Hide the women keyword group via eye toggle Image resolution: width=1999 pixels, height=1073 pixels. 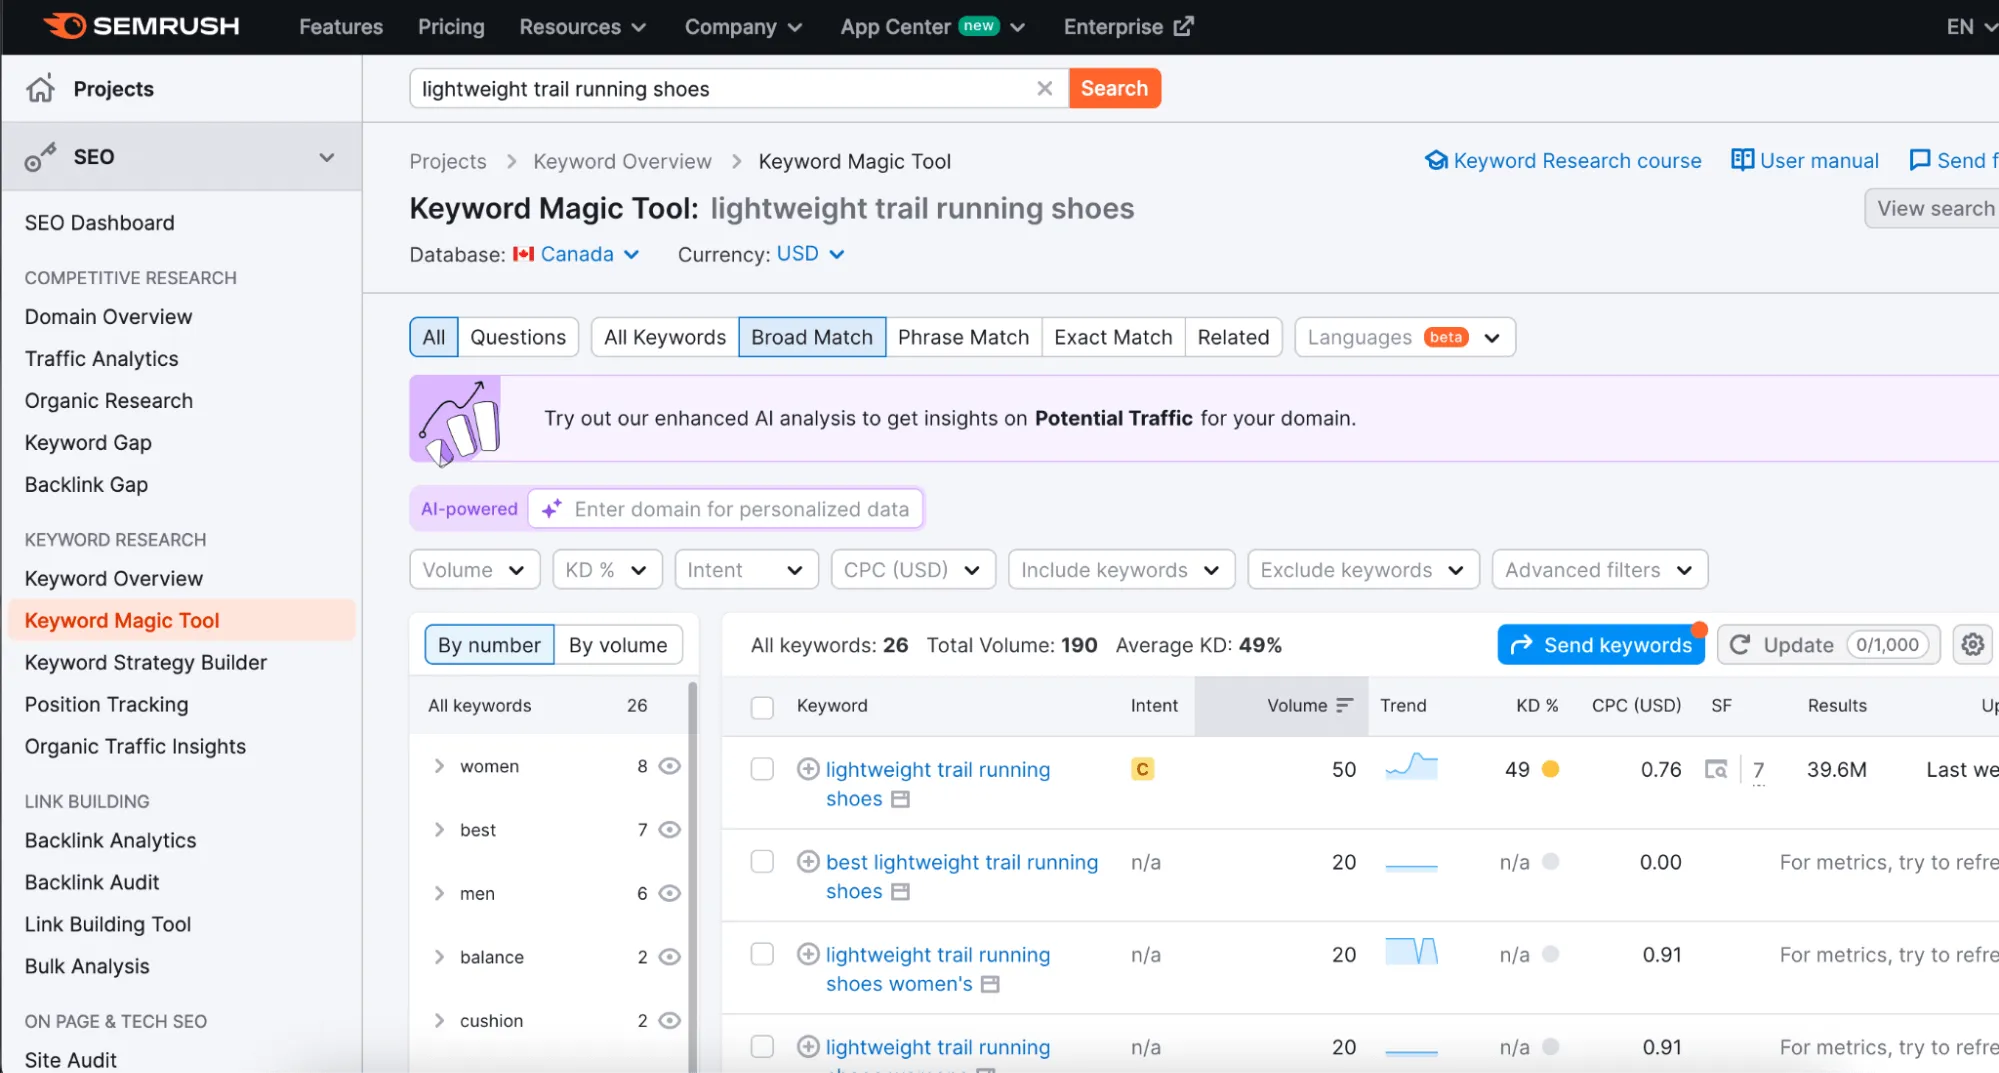click(669, 766)
